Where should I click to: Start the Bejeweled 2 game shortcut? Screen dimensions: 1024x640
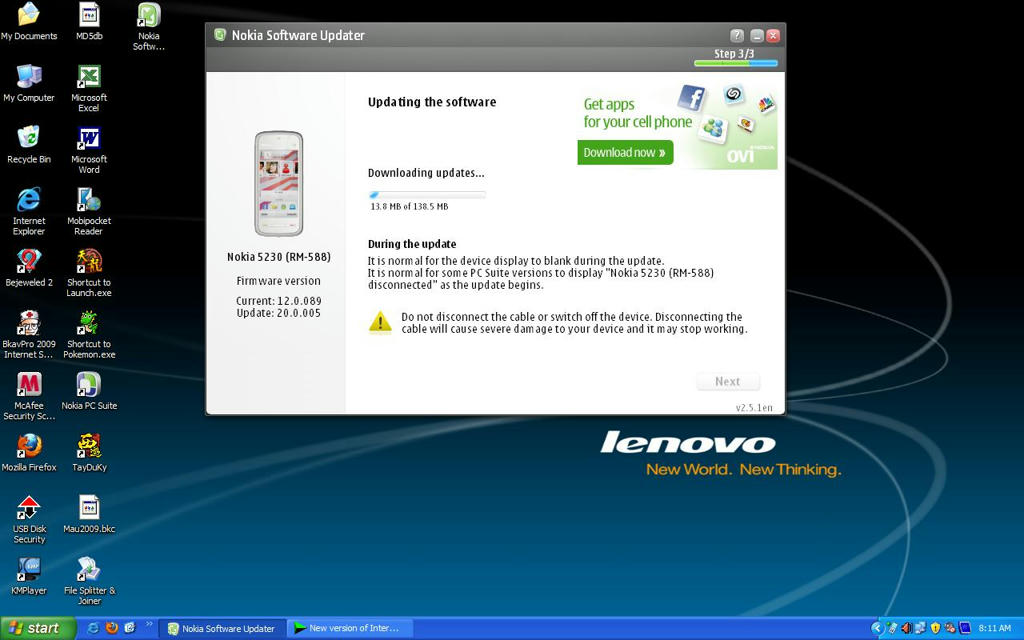29,268
